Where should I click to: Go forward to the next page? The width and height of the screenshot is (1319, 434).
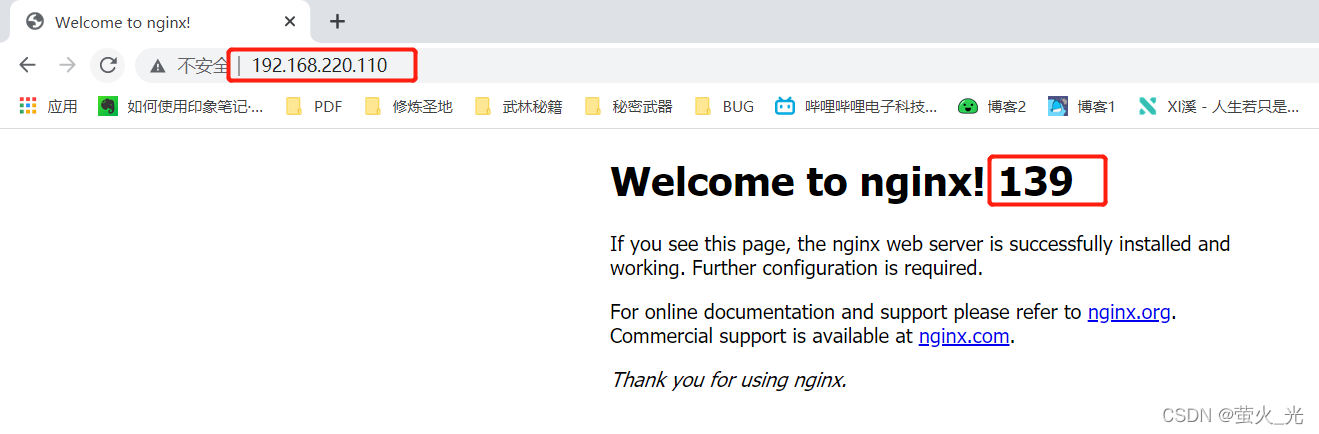tap(67, 66)
